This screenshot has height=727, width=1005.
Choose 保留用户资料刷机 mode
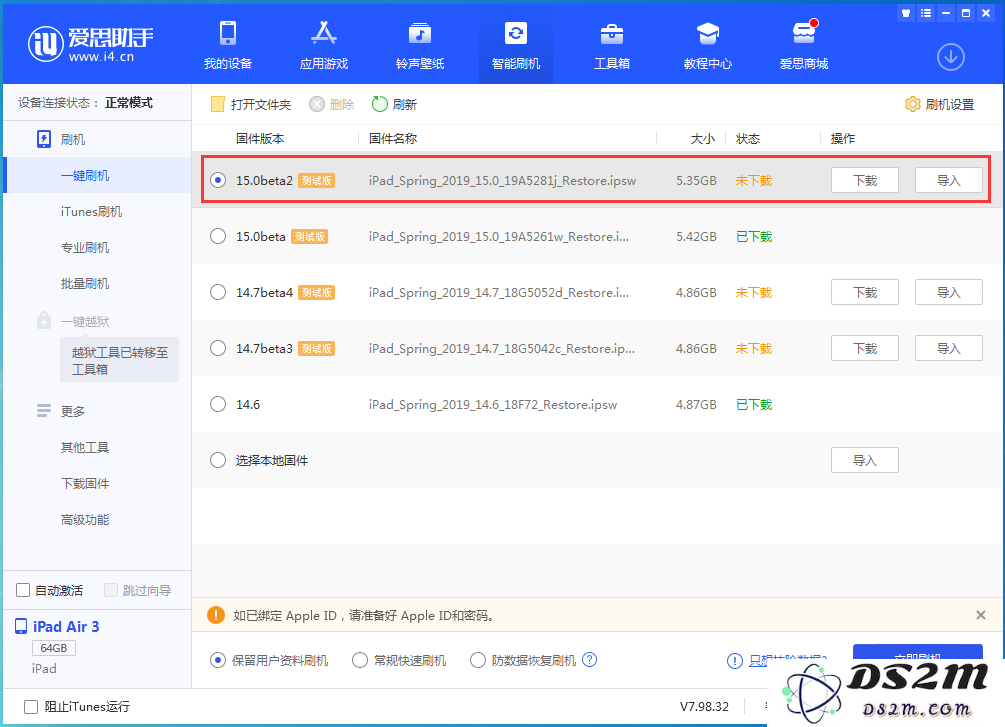pyautogui.click(x=218, y=660)
